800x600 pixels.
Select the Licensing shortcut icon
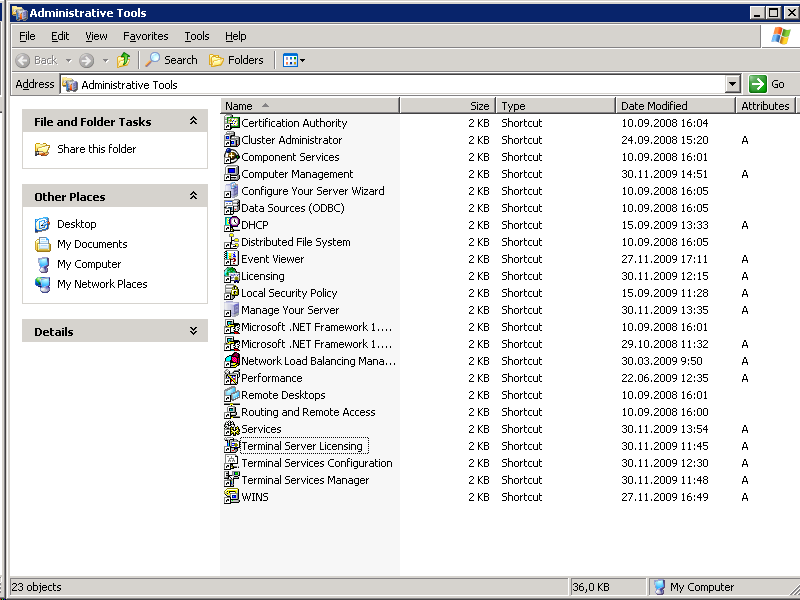click(232, 276)
